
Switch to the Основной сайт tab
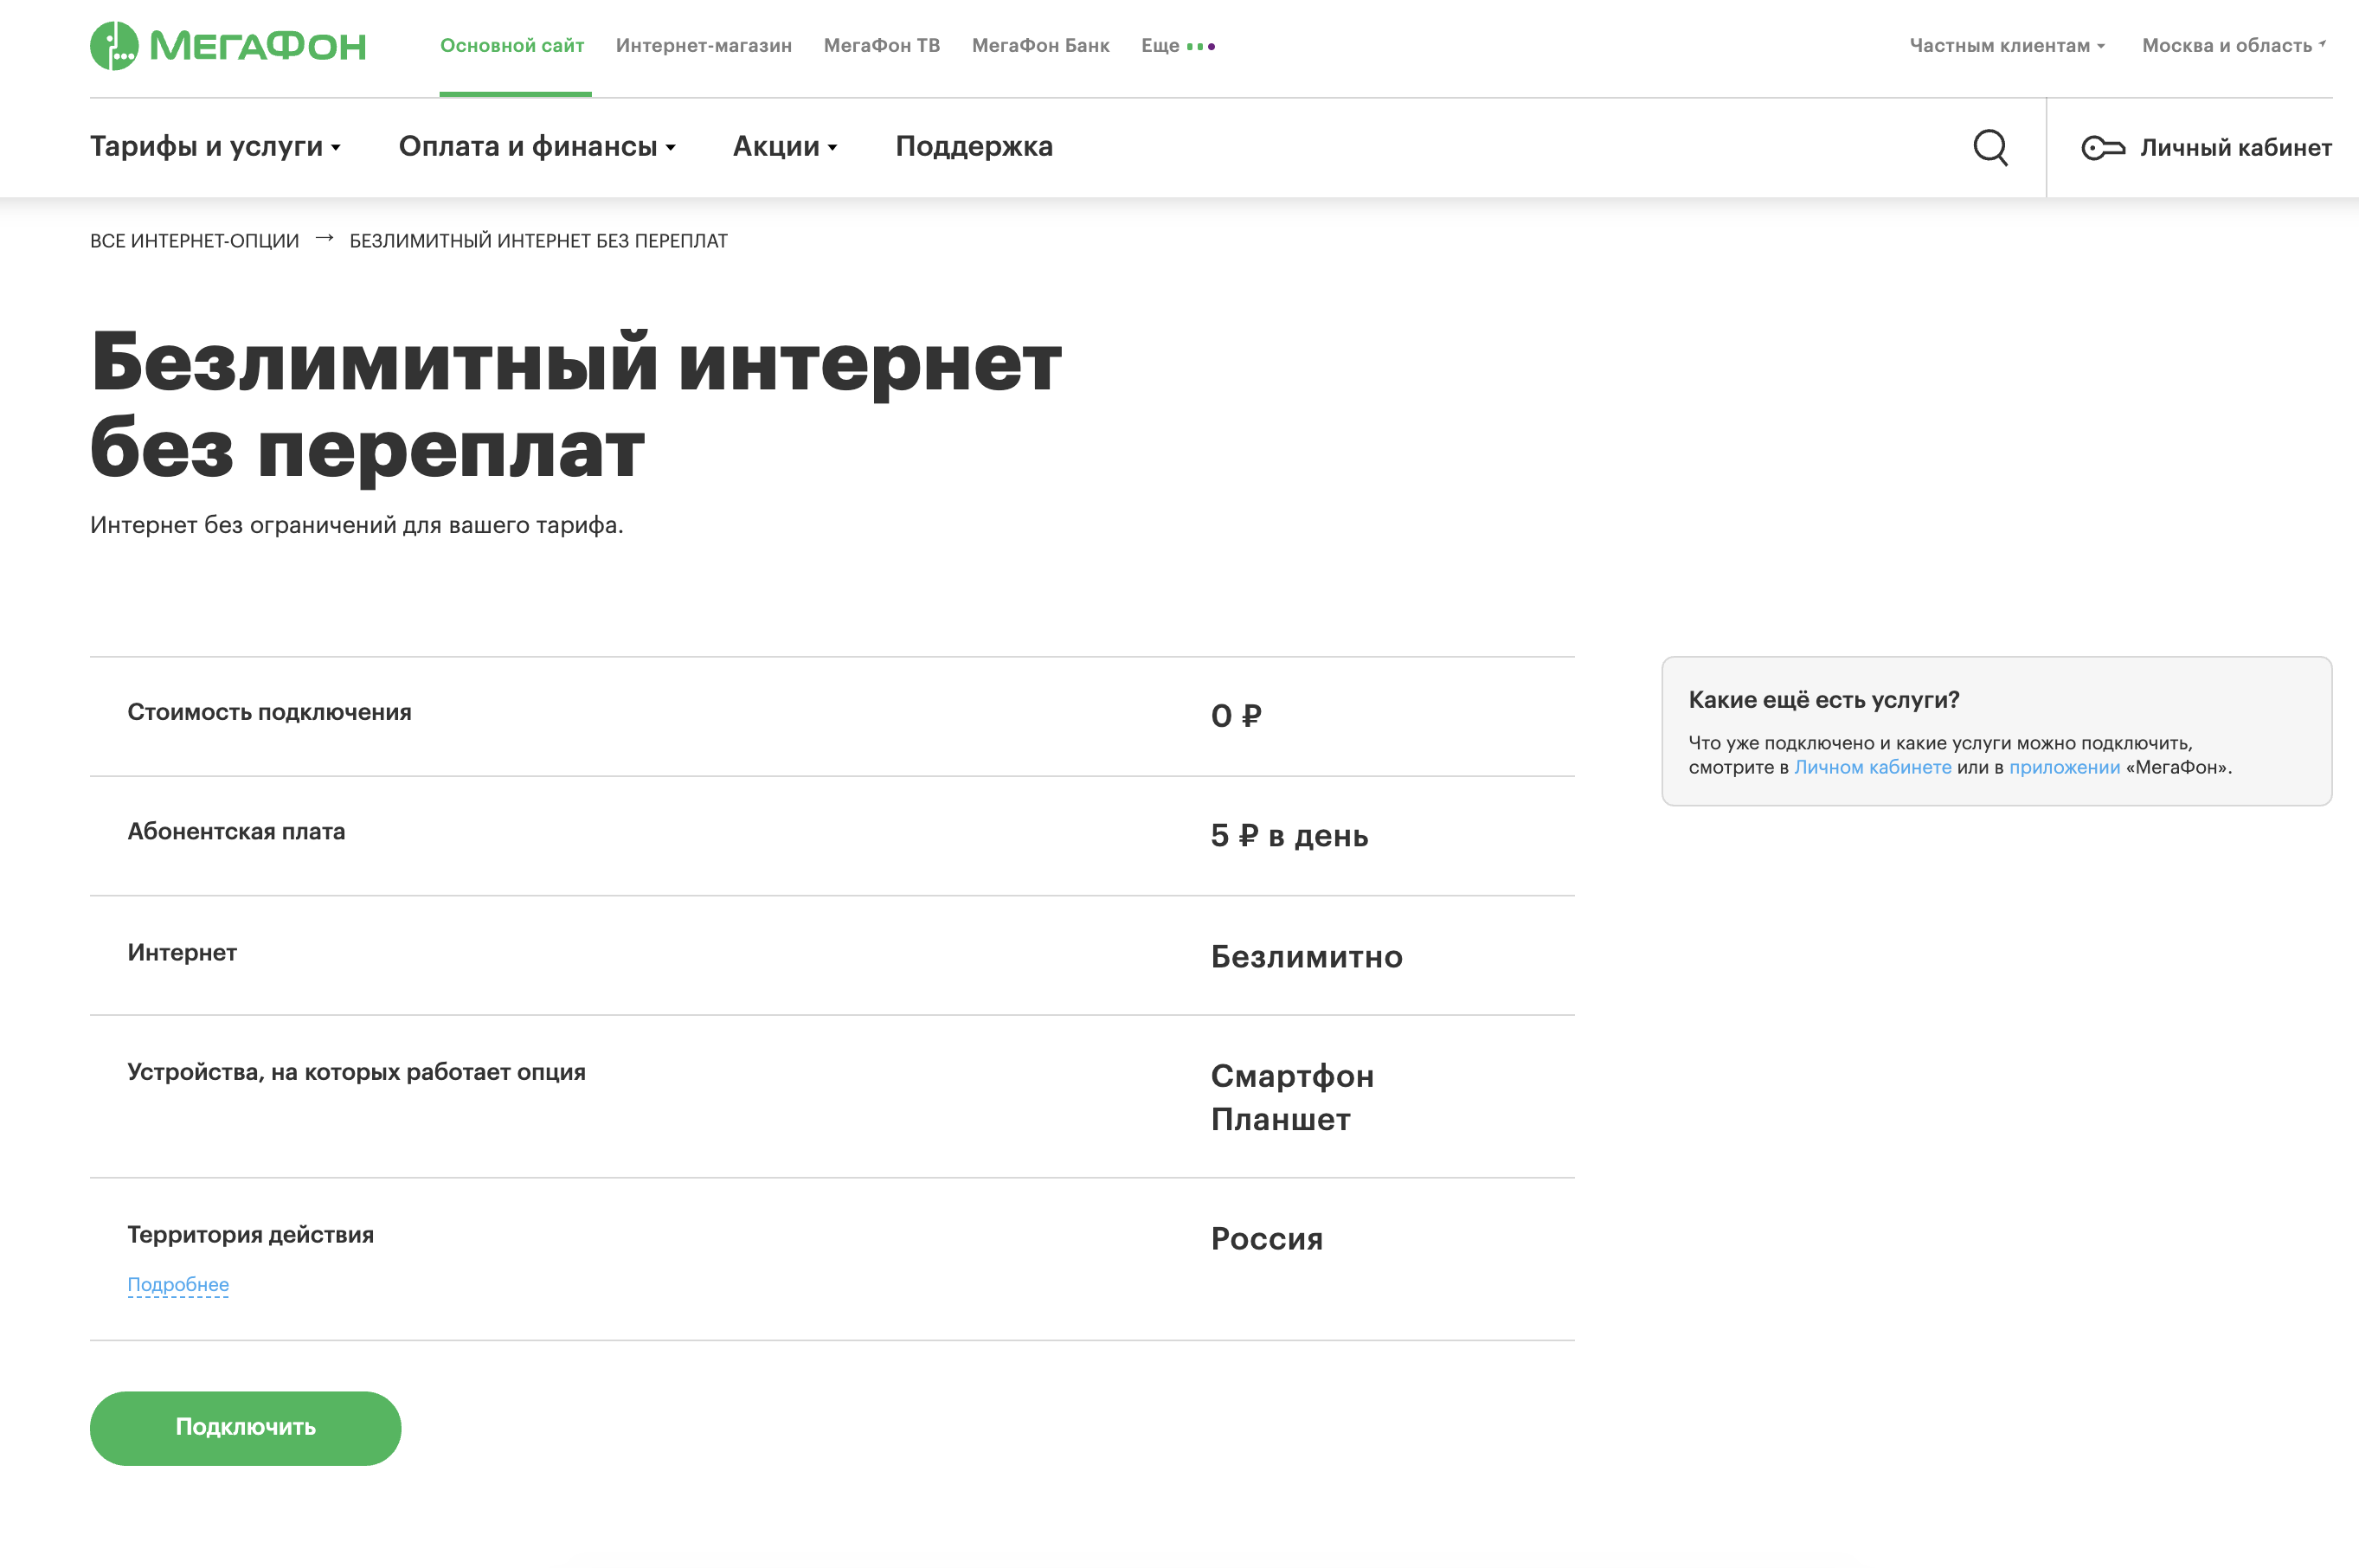pyautogui.click(x=512, y=46)
